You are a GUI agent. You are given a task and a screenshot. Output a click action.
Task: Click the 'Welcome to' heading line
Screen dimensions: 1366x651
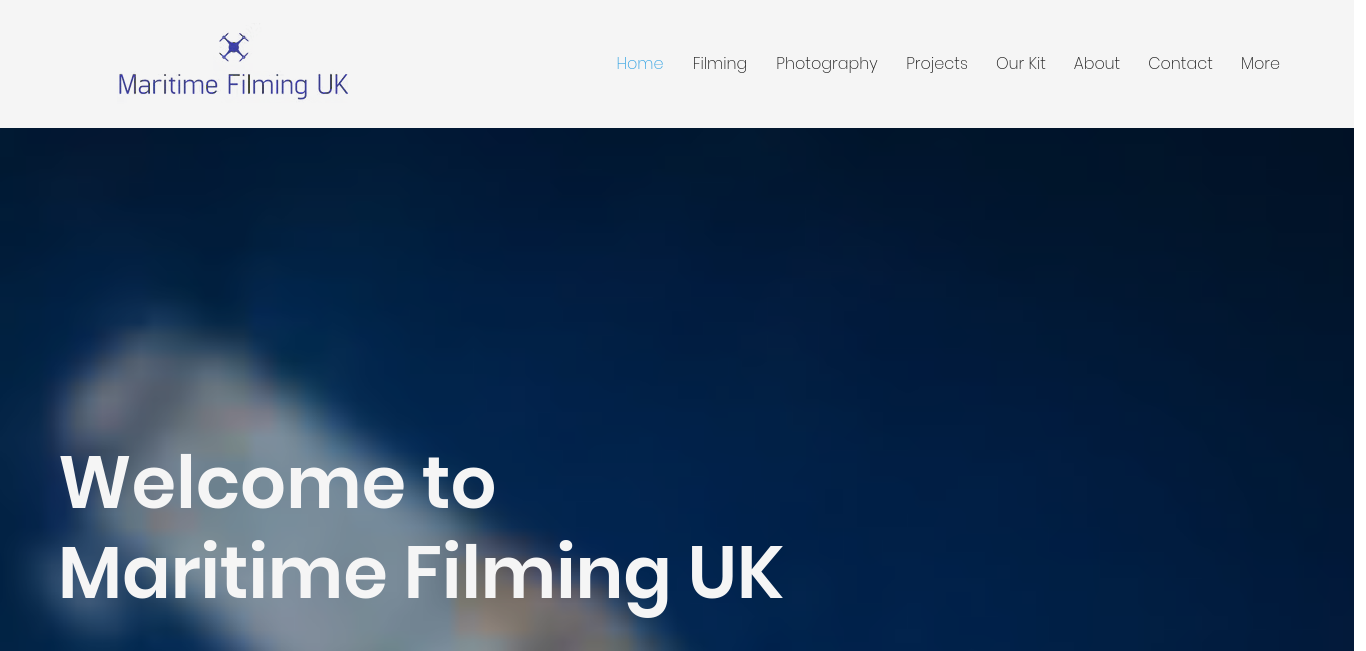[278, 483]
